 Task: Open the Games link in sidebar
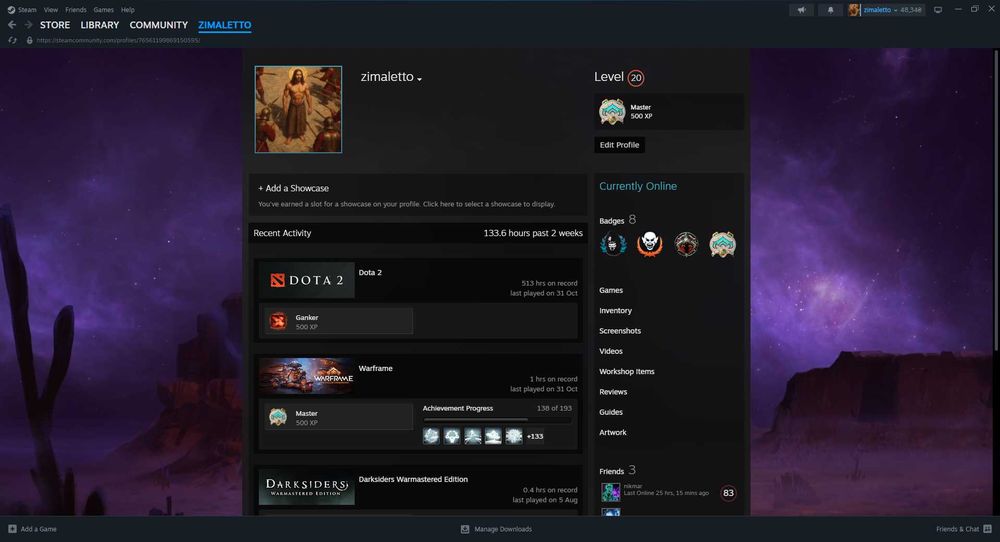click(x=611, y=290)
